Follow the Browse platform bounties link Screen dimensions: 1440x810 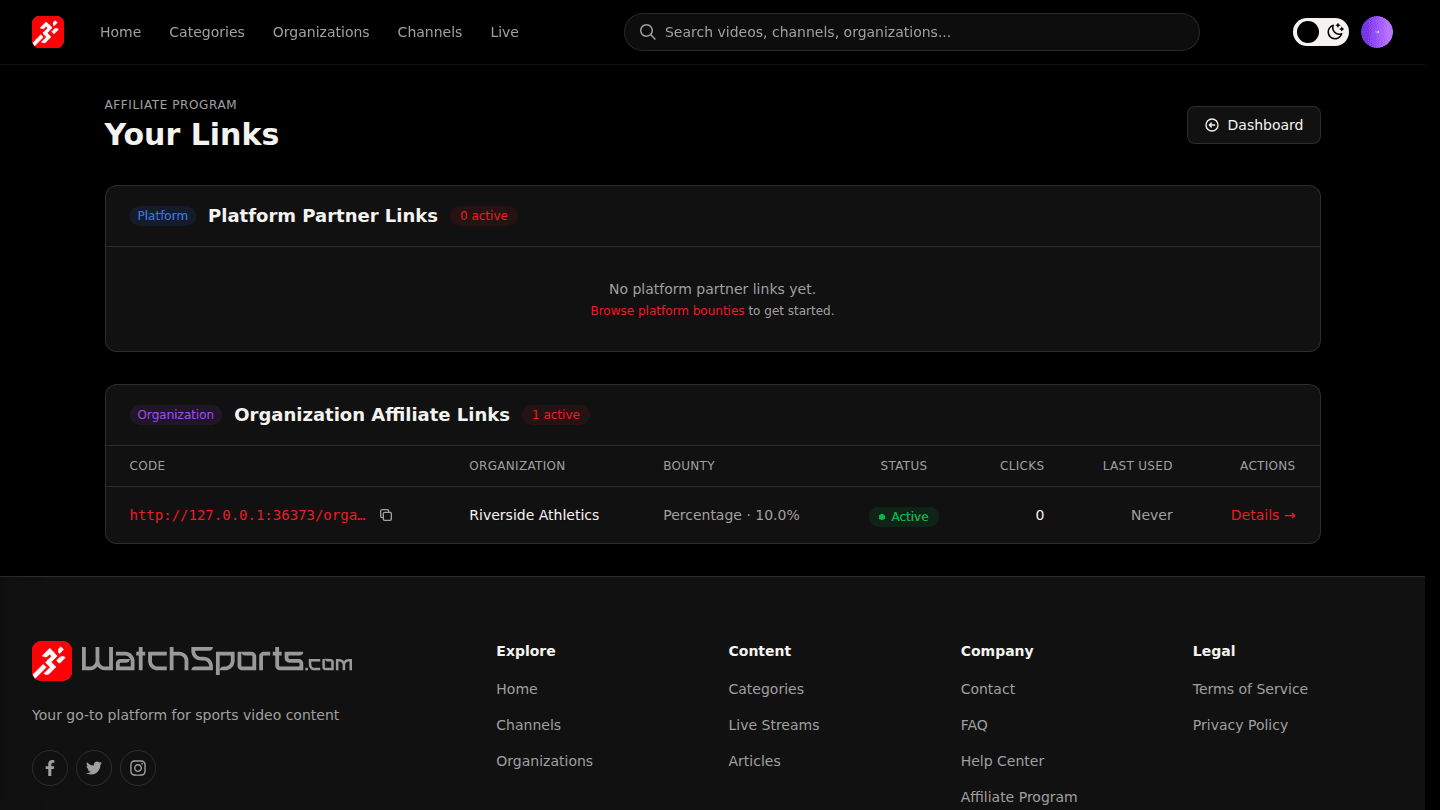coord(667,311)
